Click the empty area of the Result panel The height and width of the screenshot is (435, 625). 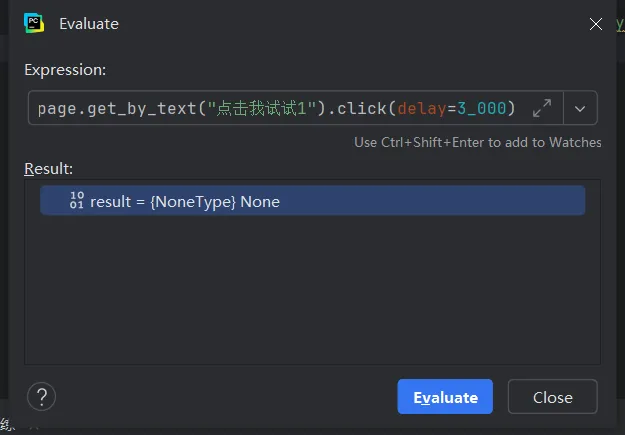(312, 289)
